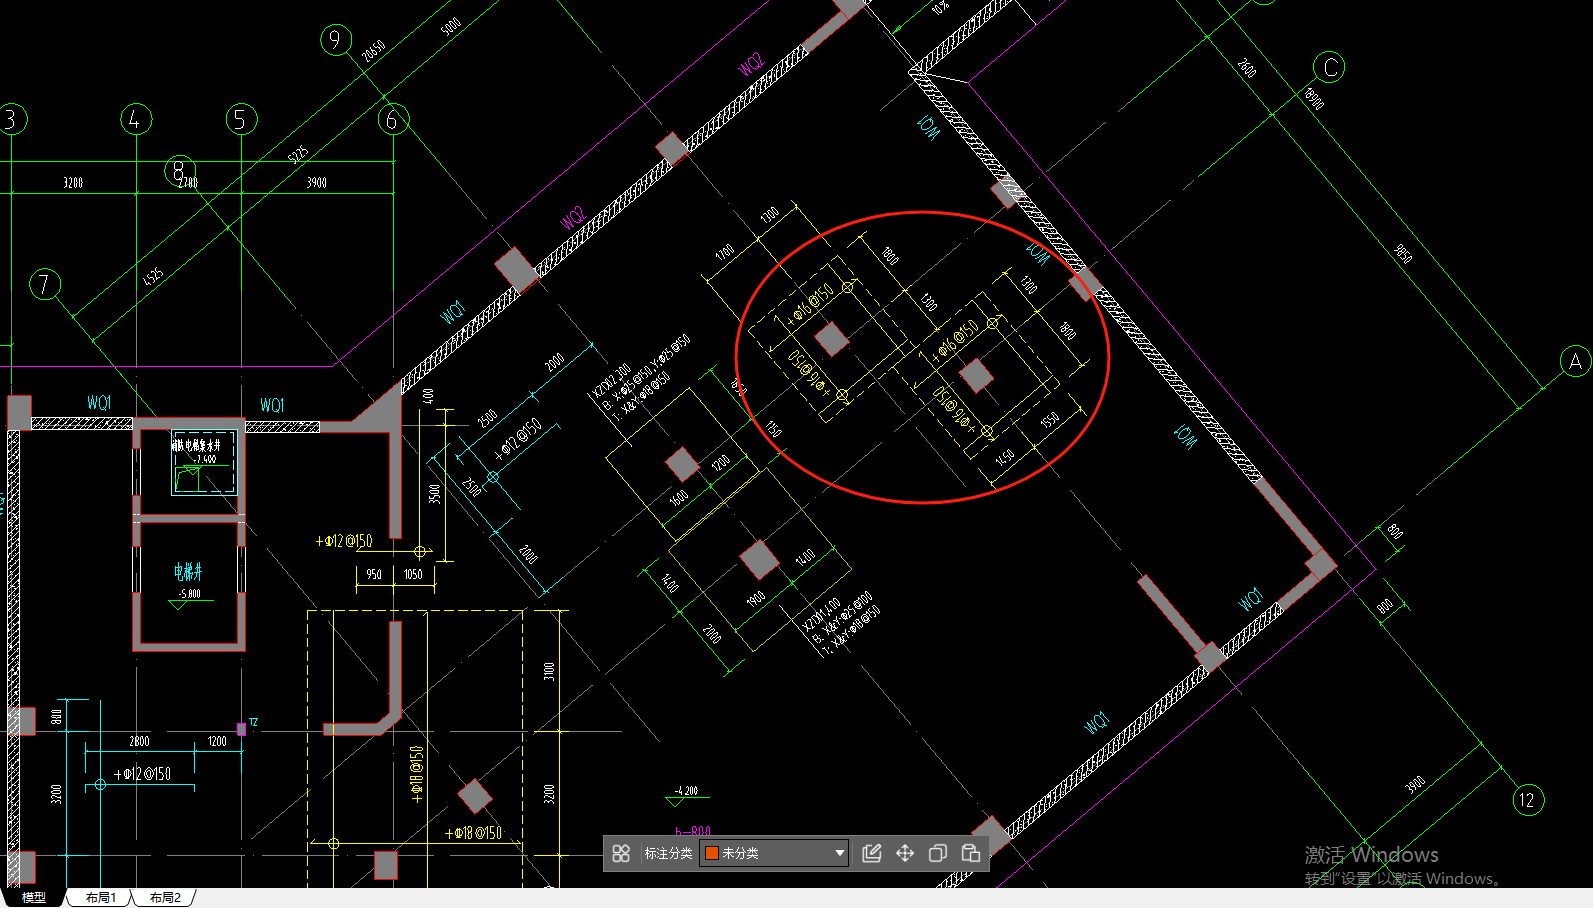The image size is (1593, 908).
Task: Select the grid axis bubble numbered 7
Action: pos(45,285)
